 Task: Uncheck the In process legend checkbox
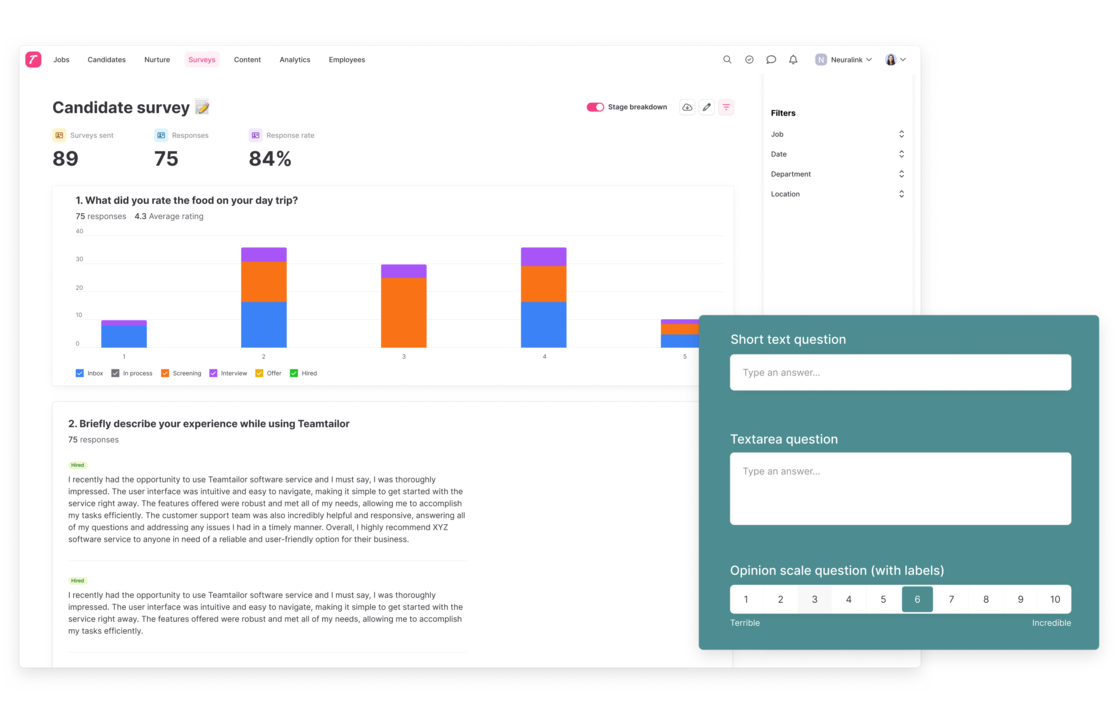click(x=115, y=373)
